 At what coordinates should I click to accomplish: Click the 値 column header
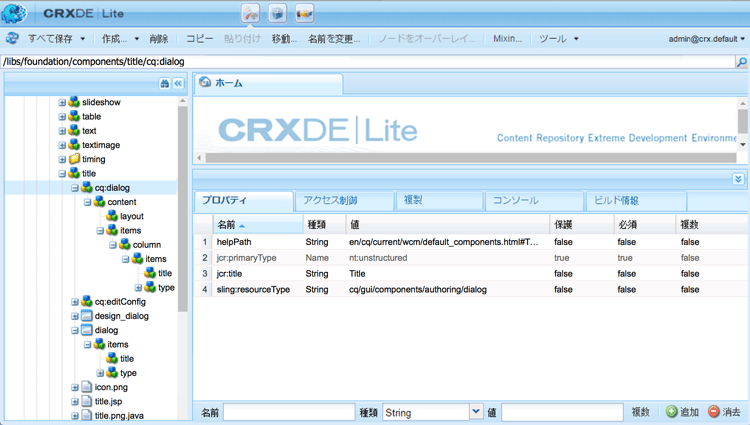tap(447, 224)
